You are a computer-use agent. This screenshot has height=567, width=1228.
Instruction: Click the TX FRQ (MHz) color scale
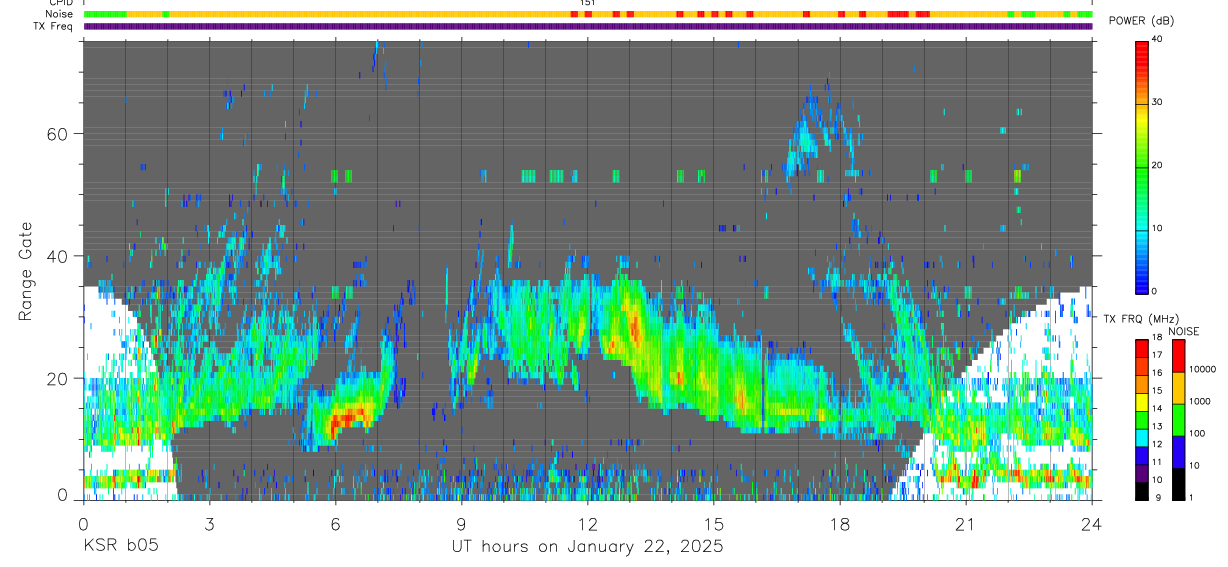[1142, 420]
